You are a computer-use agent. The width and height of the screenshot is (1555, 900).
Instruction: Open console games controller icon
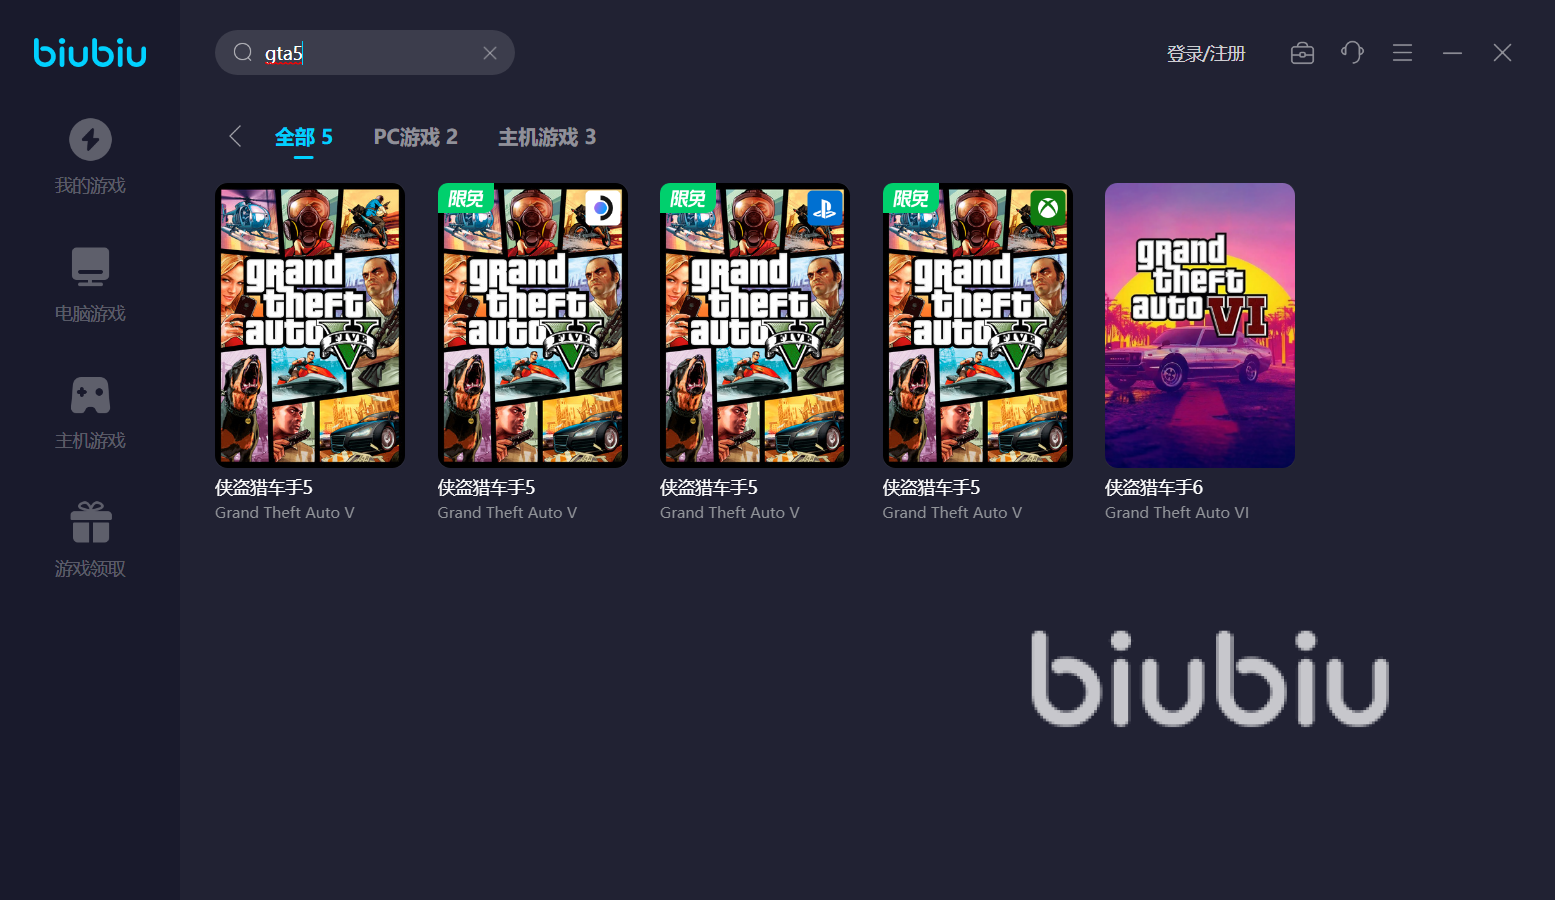(90, 395)
